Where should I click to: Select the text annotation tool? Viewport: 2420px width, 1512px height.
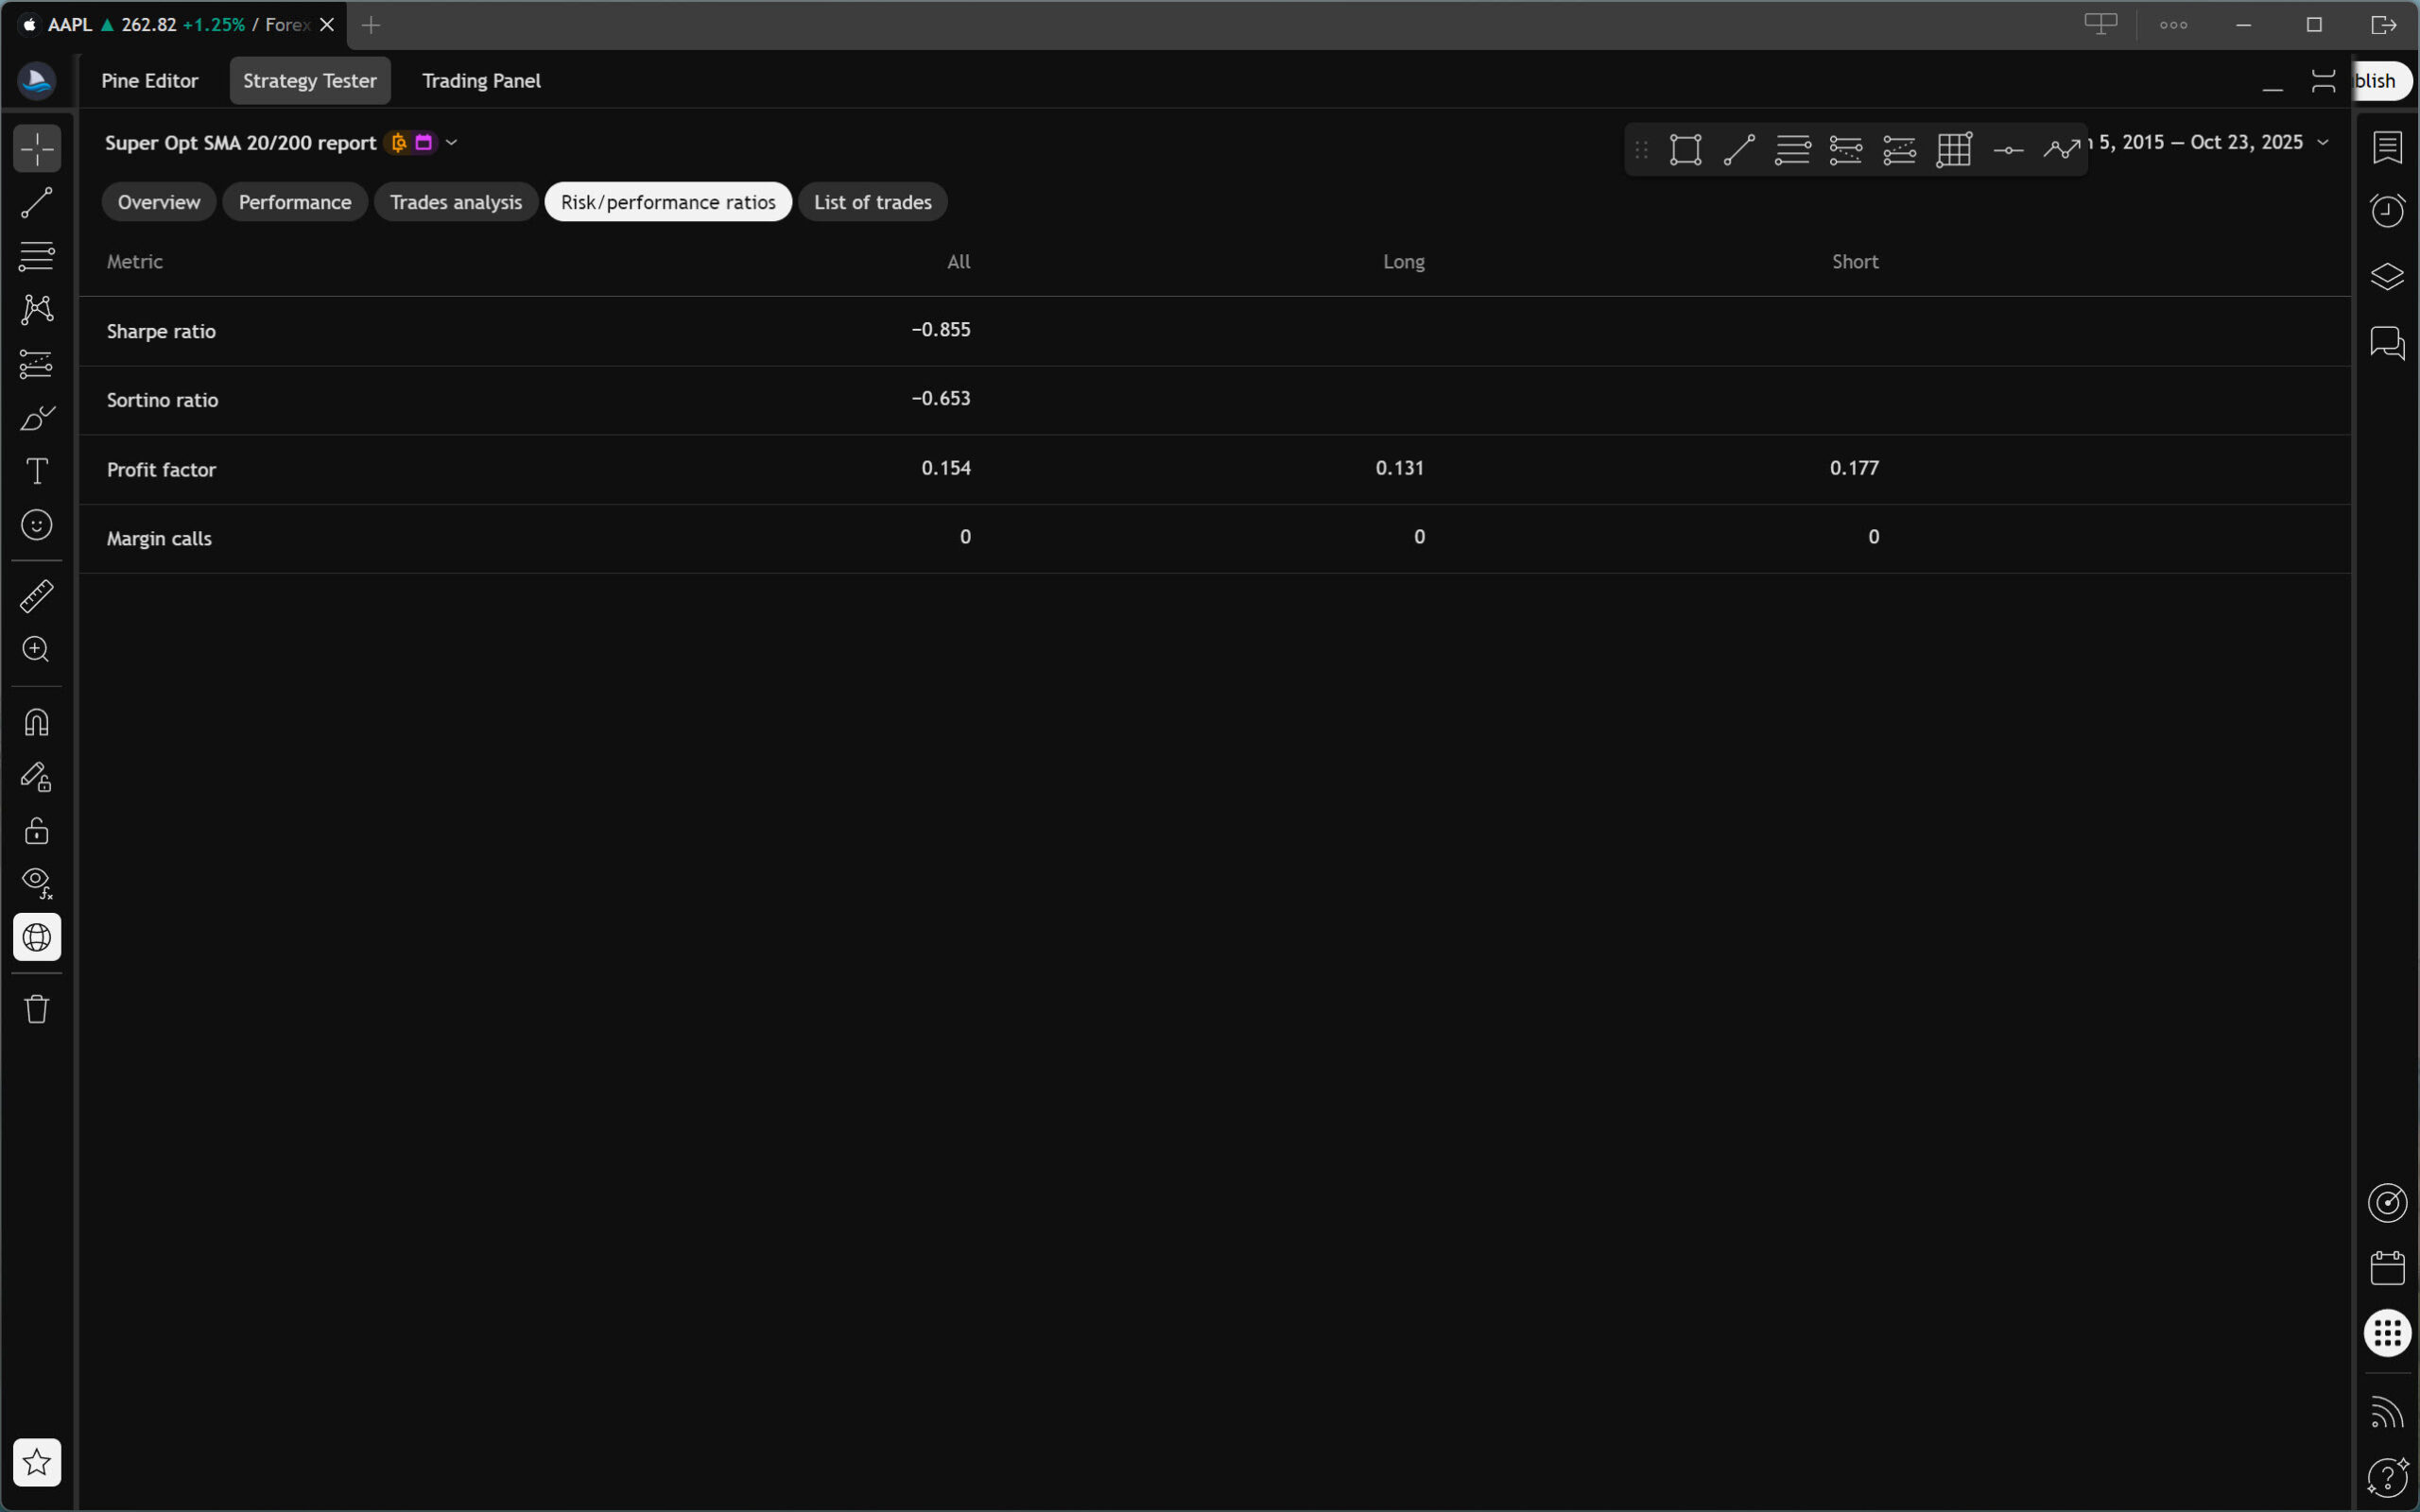coord(37,471)
